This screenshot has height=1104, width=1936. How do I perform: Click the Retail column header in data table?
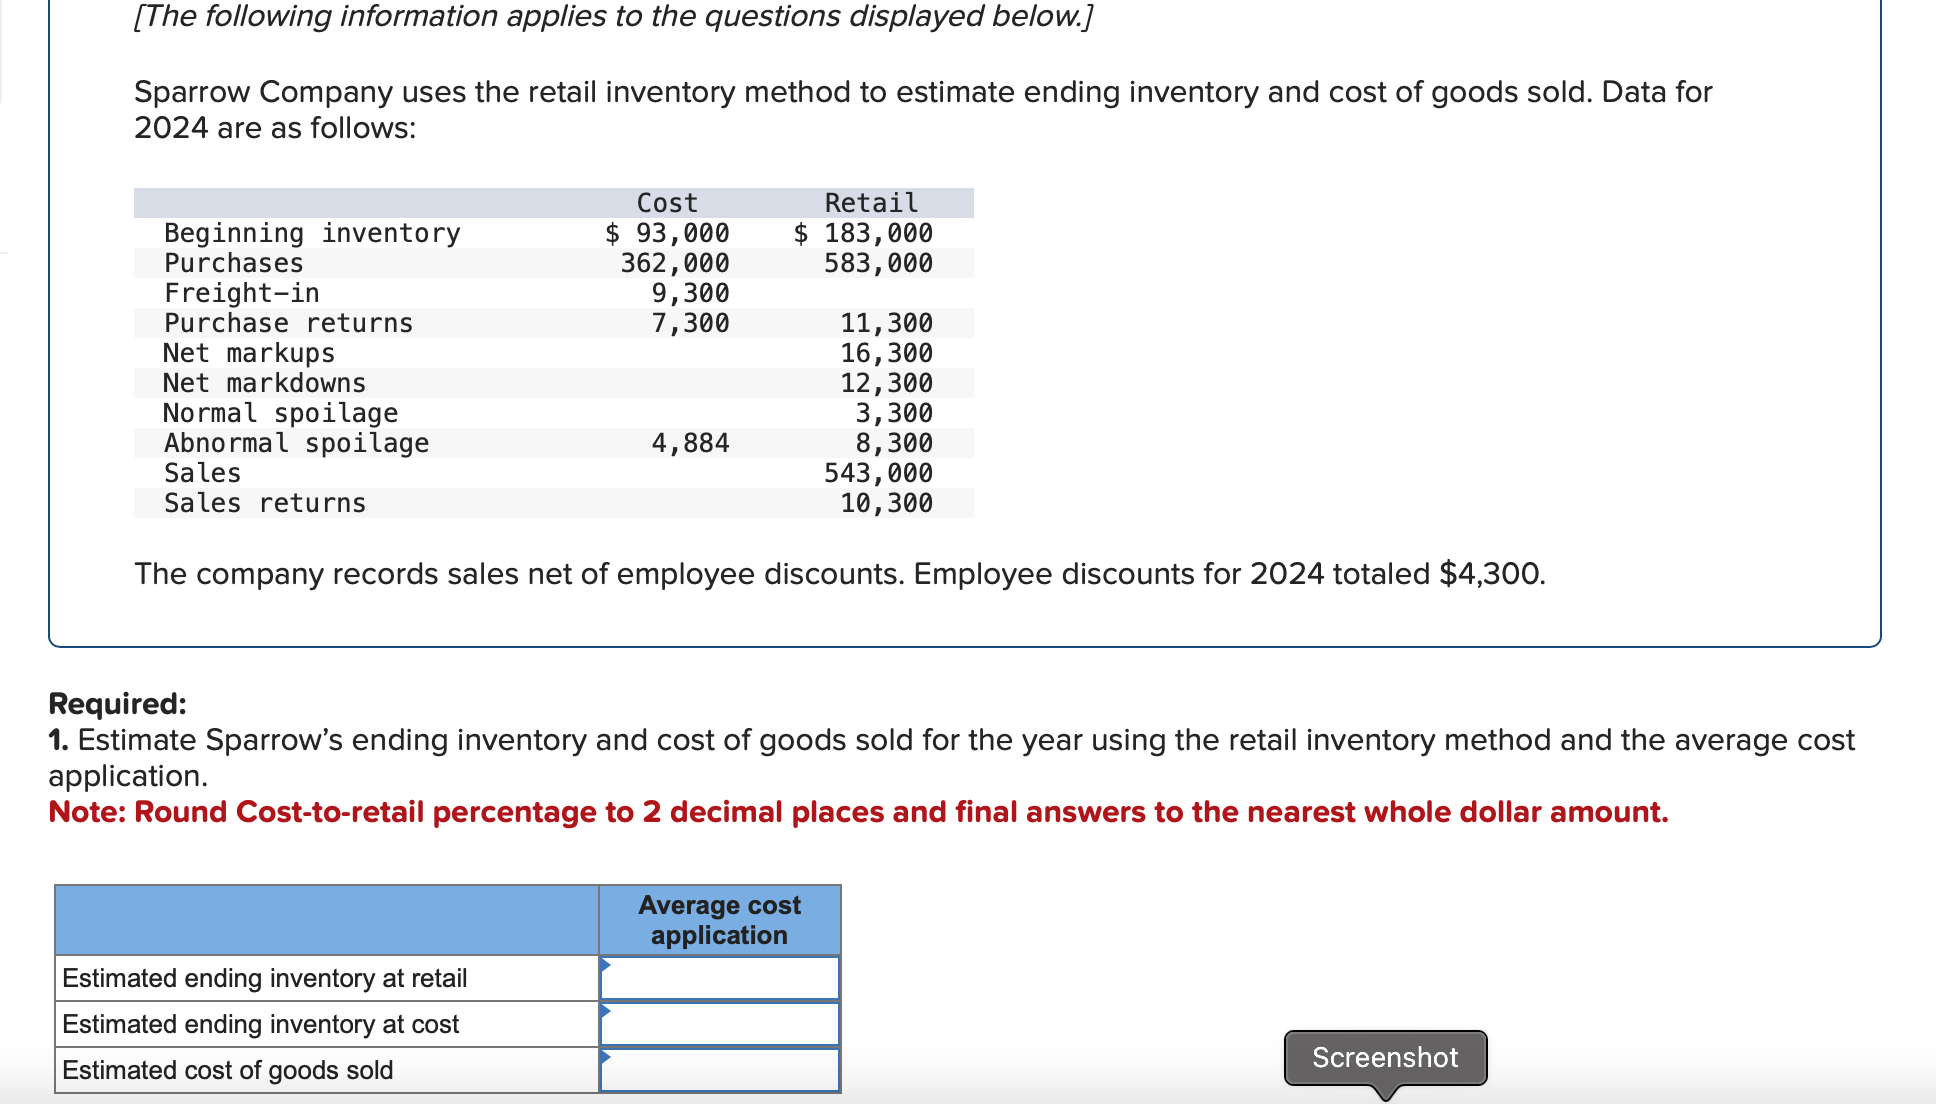coord(870,203)
